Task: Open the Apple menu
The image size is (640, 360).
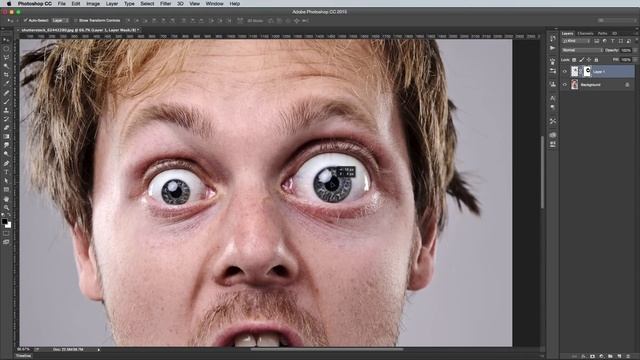Action: pyautogui.click(x=9, y=4)
